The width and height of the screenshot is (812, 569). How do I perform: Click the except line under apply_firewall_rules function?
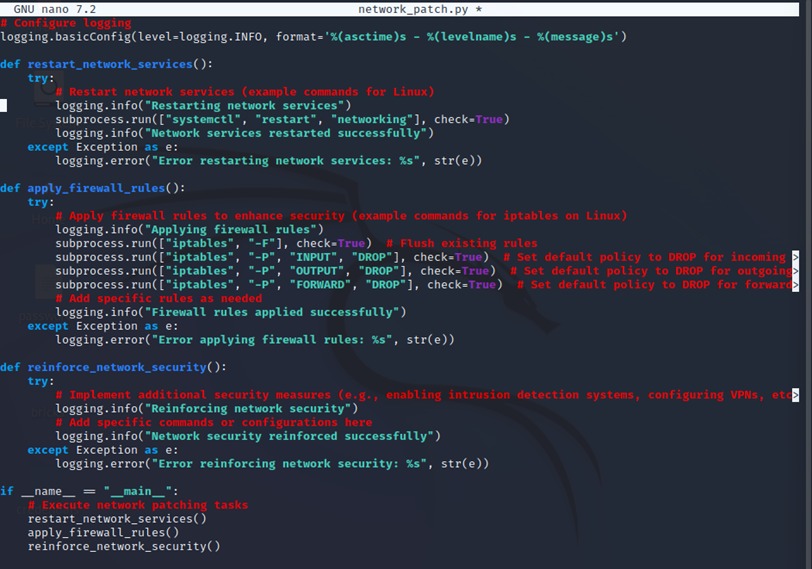click(103, 326)
